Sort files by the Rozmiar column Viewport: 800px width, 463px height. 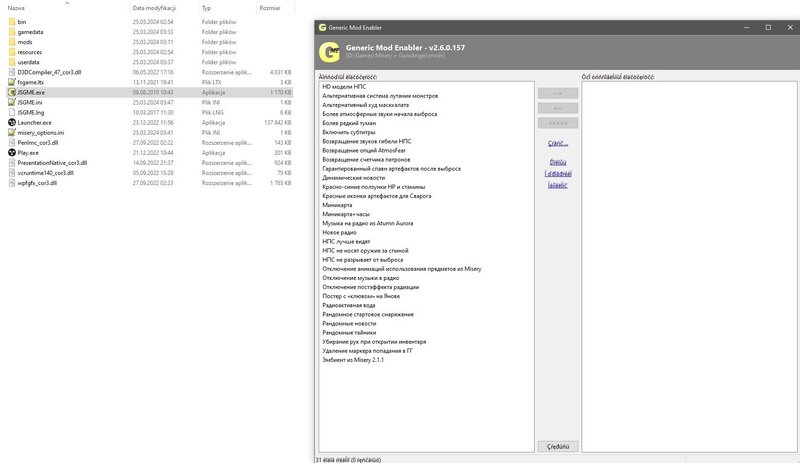[x=269, y=7]
